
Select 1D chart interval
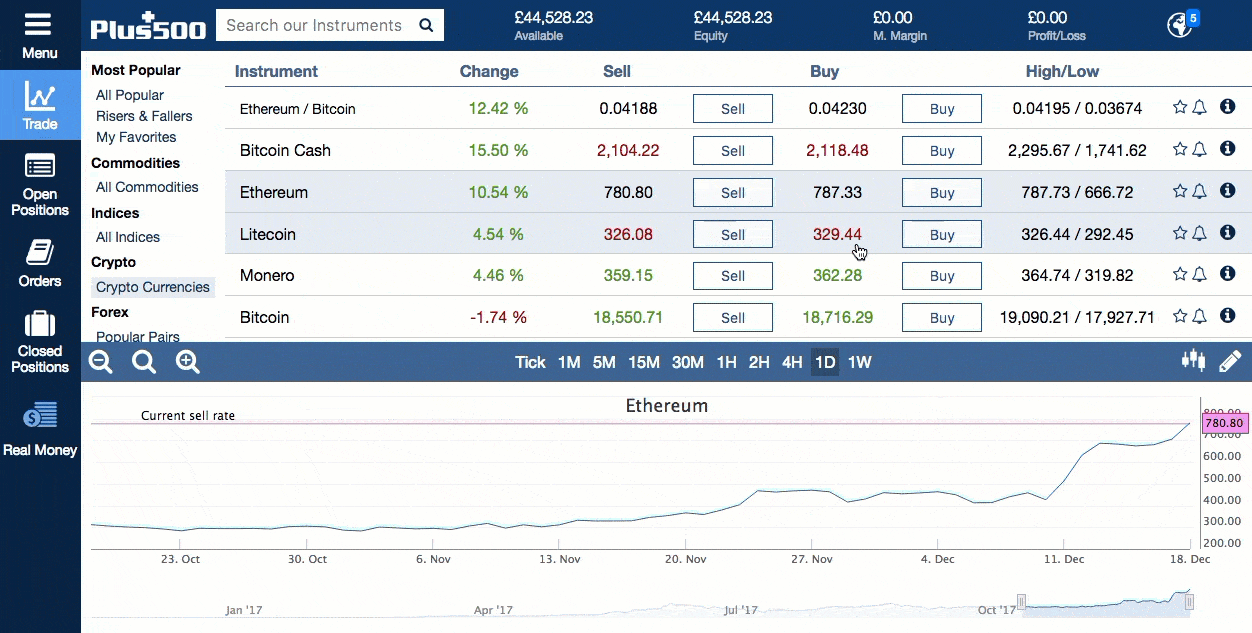pyautogui.click(x=825, y=362)
